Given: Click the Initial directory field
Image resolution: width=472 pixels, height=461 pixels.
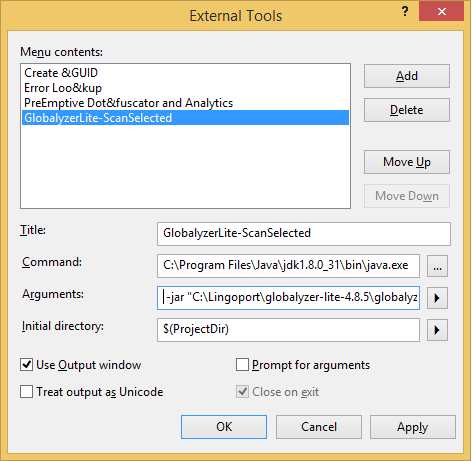Looking at the screenshot, I should [x=288, y=330].
